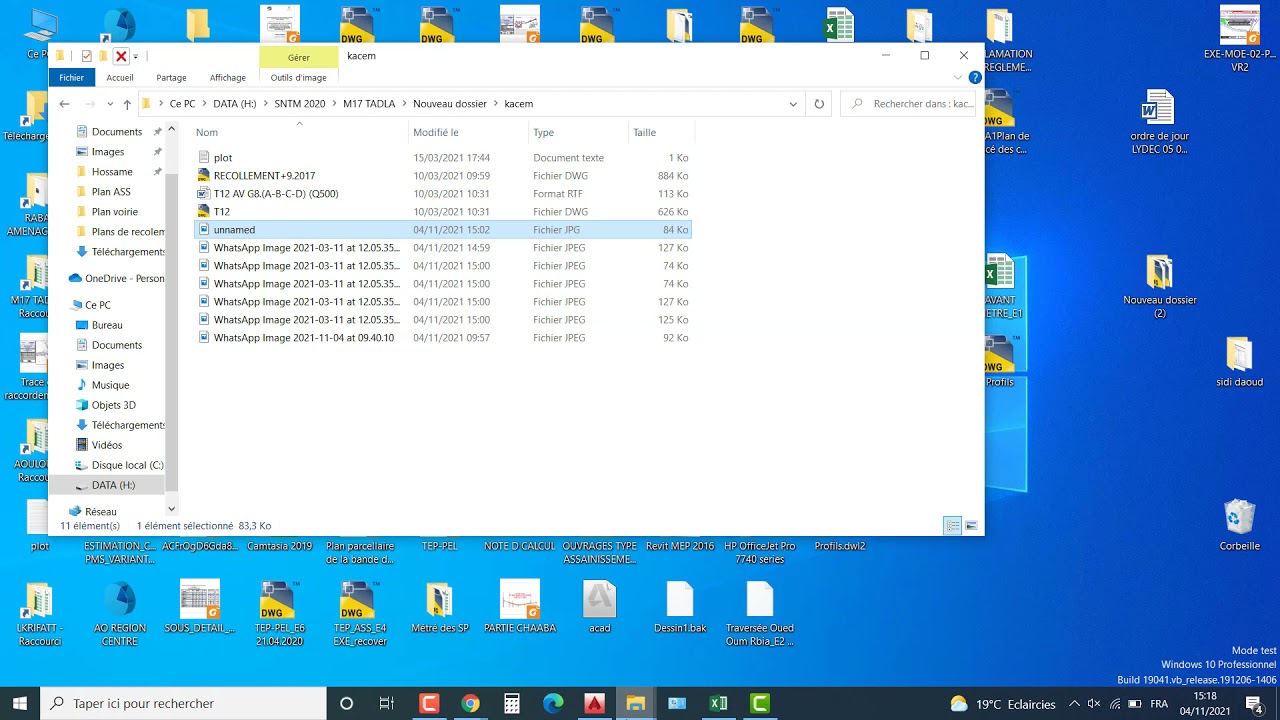Image resolution: width=1280 pixels, height=720 pixels.
Task: Select the T12 DWG file
Action: coord(442,212)
